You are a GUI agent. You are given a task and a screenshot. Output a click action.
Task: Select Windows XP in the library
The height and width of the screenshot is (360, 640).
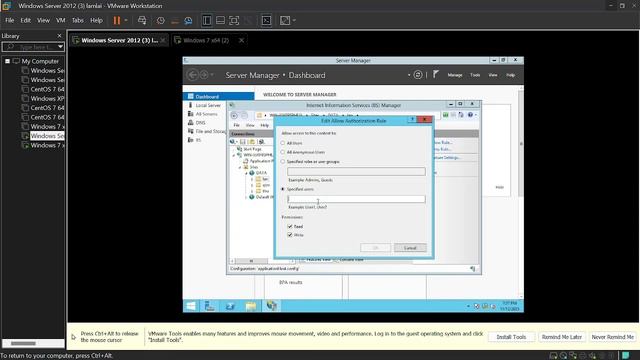click(x=47, y=98)
